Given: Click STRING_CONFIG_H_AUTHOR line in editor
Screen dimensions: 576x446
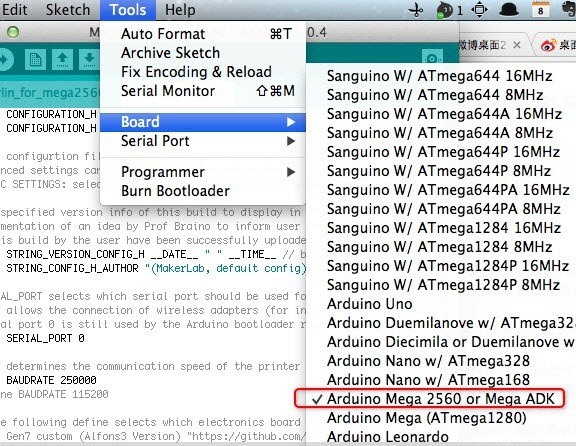Looking at the screenshot, I should pos(156,269).
